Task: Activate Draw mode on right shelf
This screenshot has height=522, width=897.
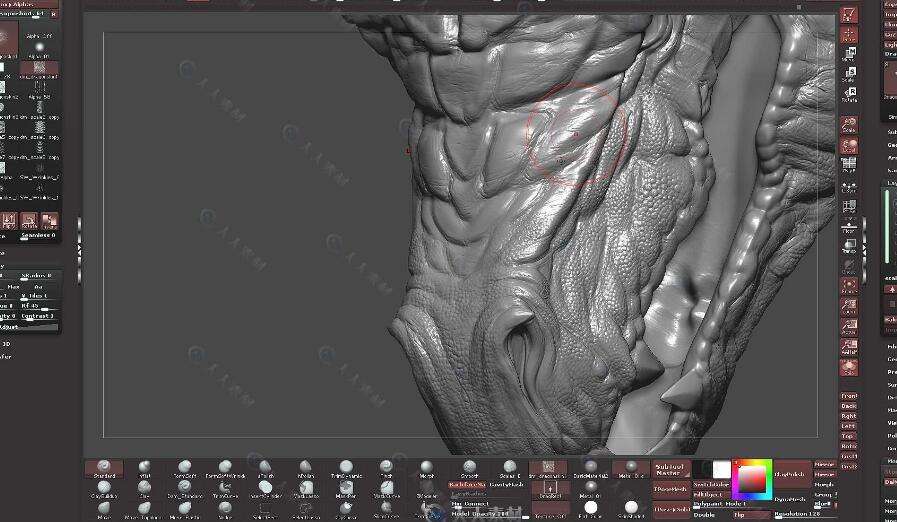Action: coord(849,35)
